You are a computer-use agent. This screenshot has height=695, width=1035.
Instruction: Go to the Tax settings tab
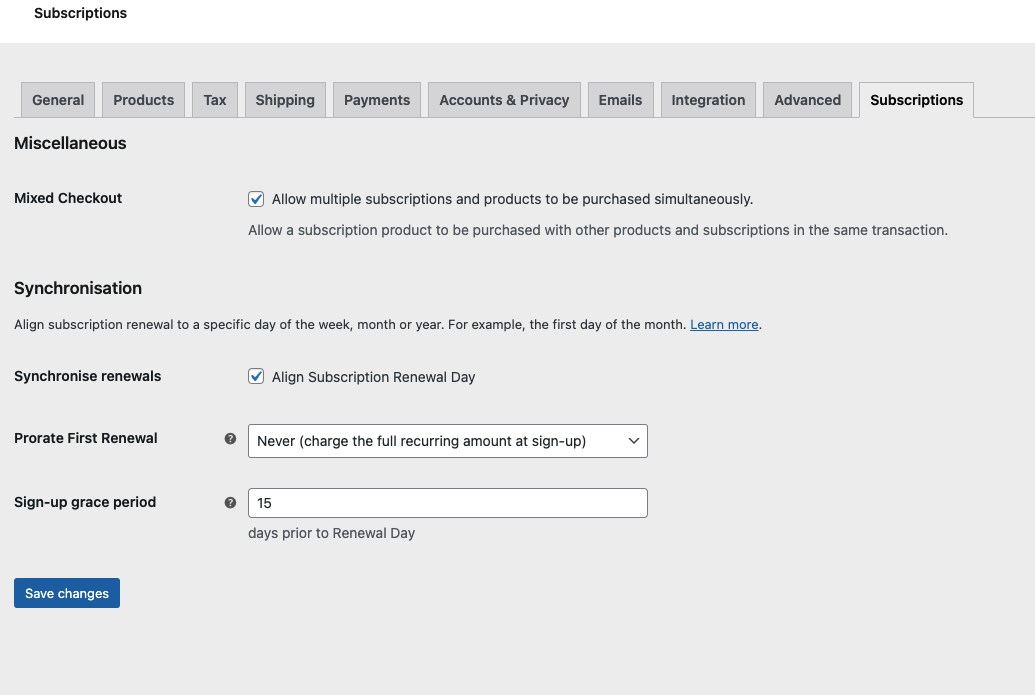[215, 100]
